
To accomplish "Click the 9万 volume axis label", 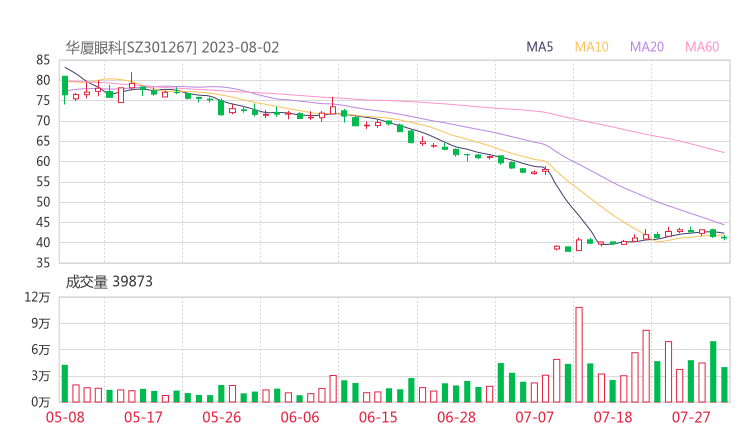I will 41,323.
